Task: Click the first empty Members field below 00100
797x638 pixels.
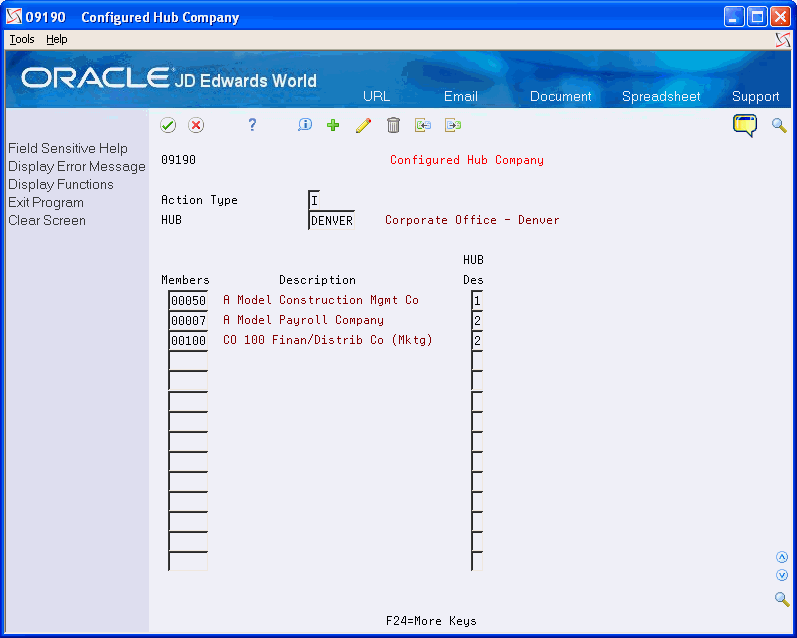Action: point(188,360)
